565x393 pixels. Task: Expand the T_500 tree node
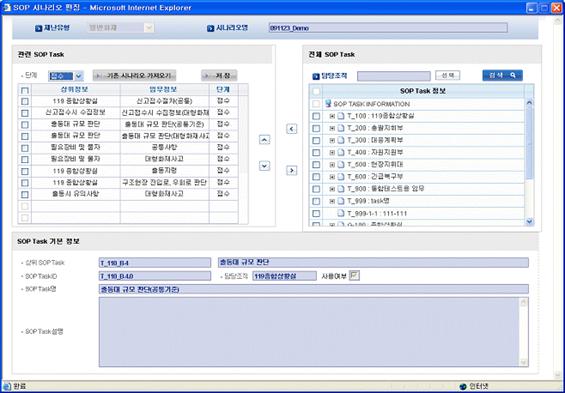(x=332, y=165)
